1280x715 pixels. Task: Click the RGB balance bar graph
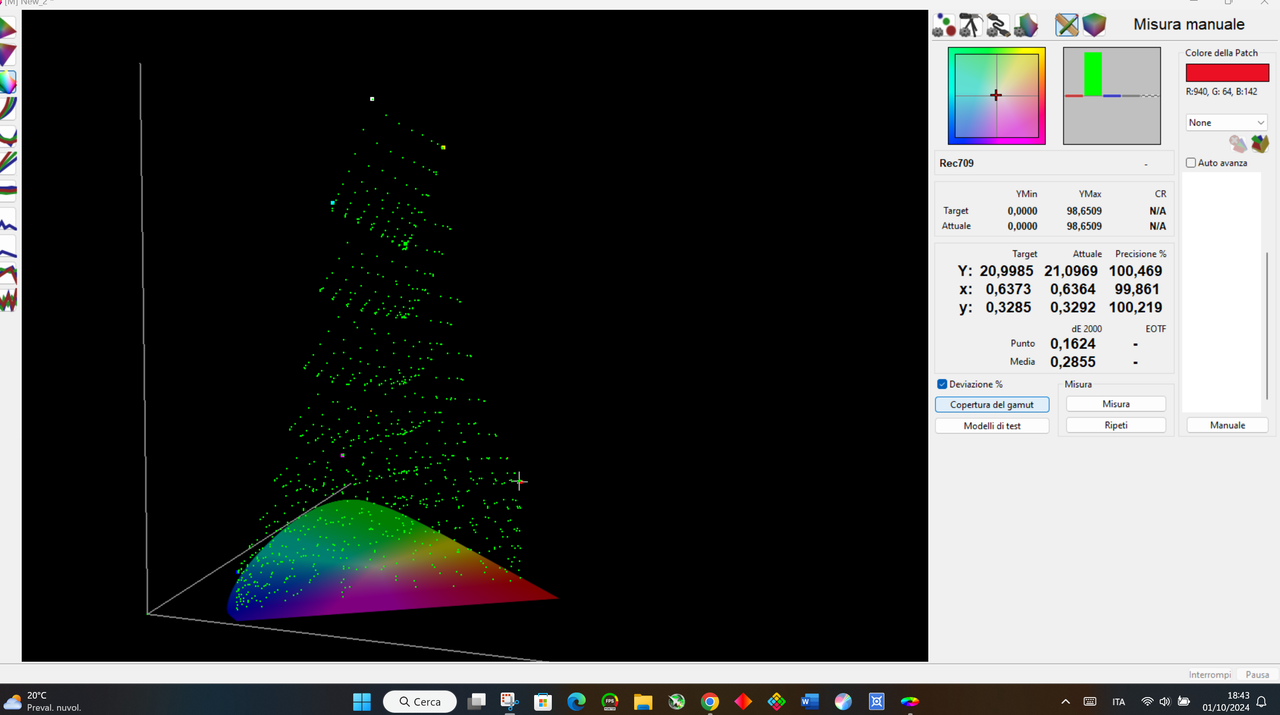(x=1112, y=96)
